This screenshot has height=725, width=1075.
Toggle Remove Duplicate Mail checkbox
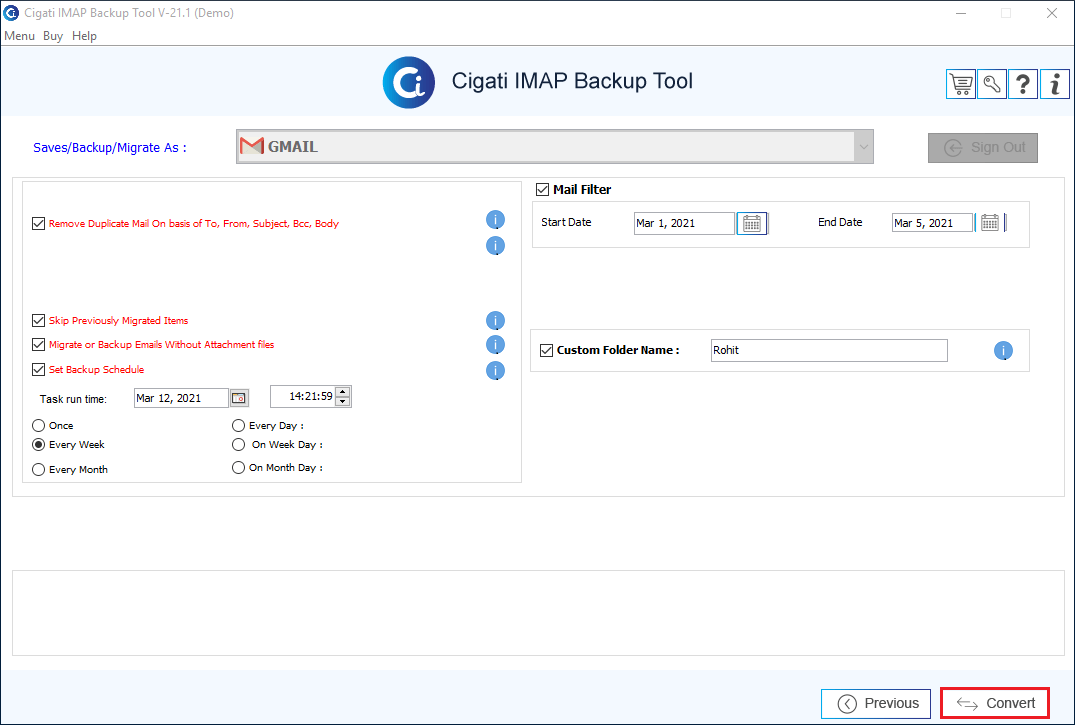pos(38,224)
